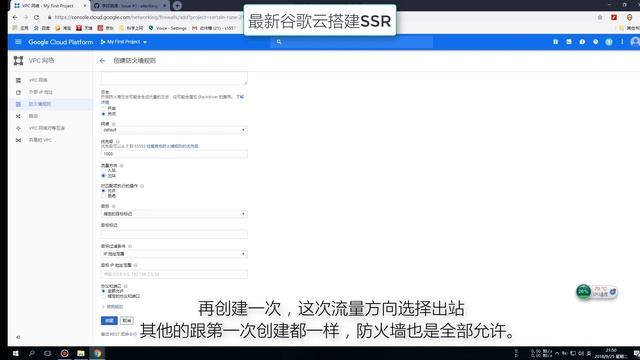Click the description text area at the form top

[174, 78]
